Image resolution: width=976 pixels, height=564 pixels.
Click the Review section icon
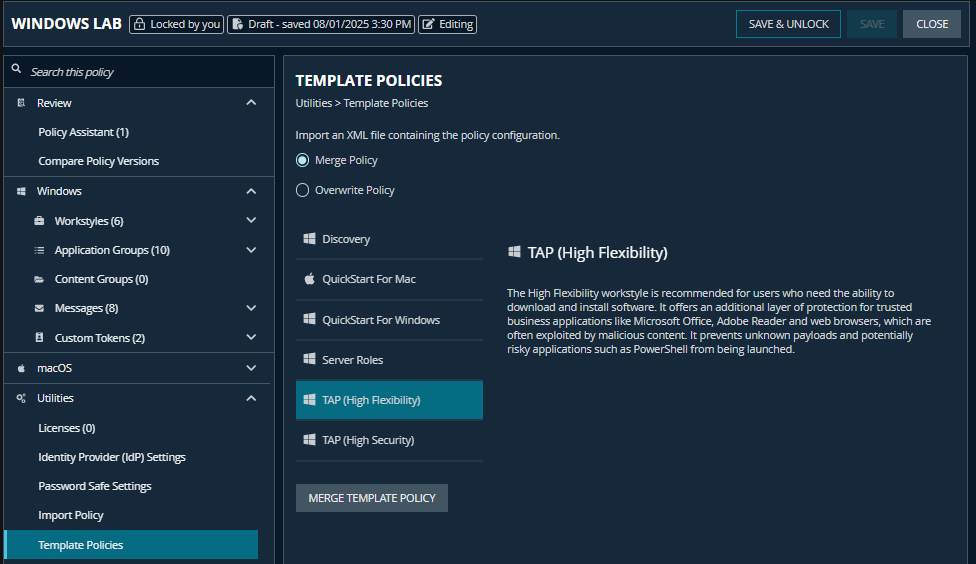(21, 103)
